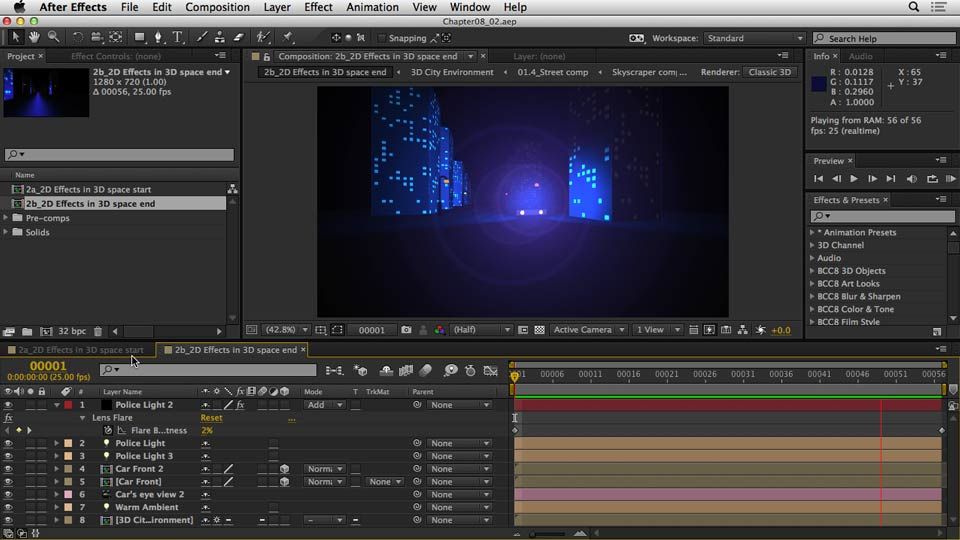960x540 pixels.
Task: Select the Type tool
Action: pos(178,38)
